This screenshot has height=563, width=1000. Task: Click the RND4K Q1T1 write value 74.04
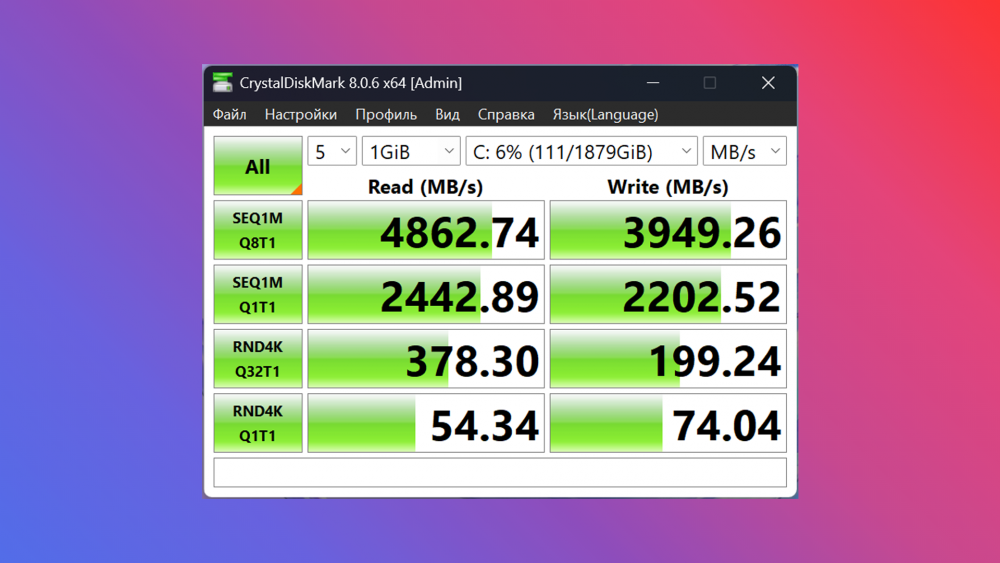[668, 423]
